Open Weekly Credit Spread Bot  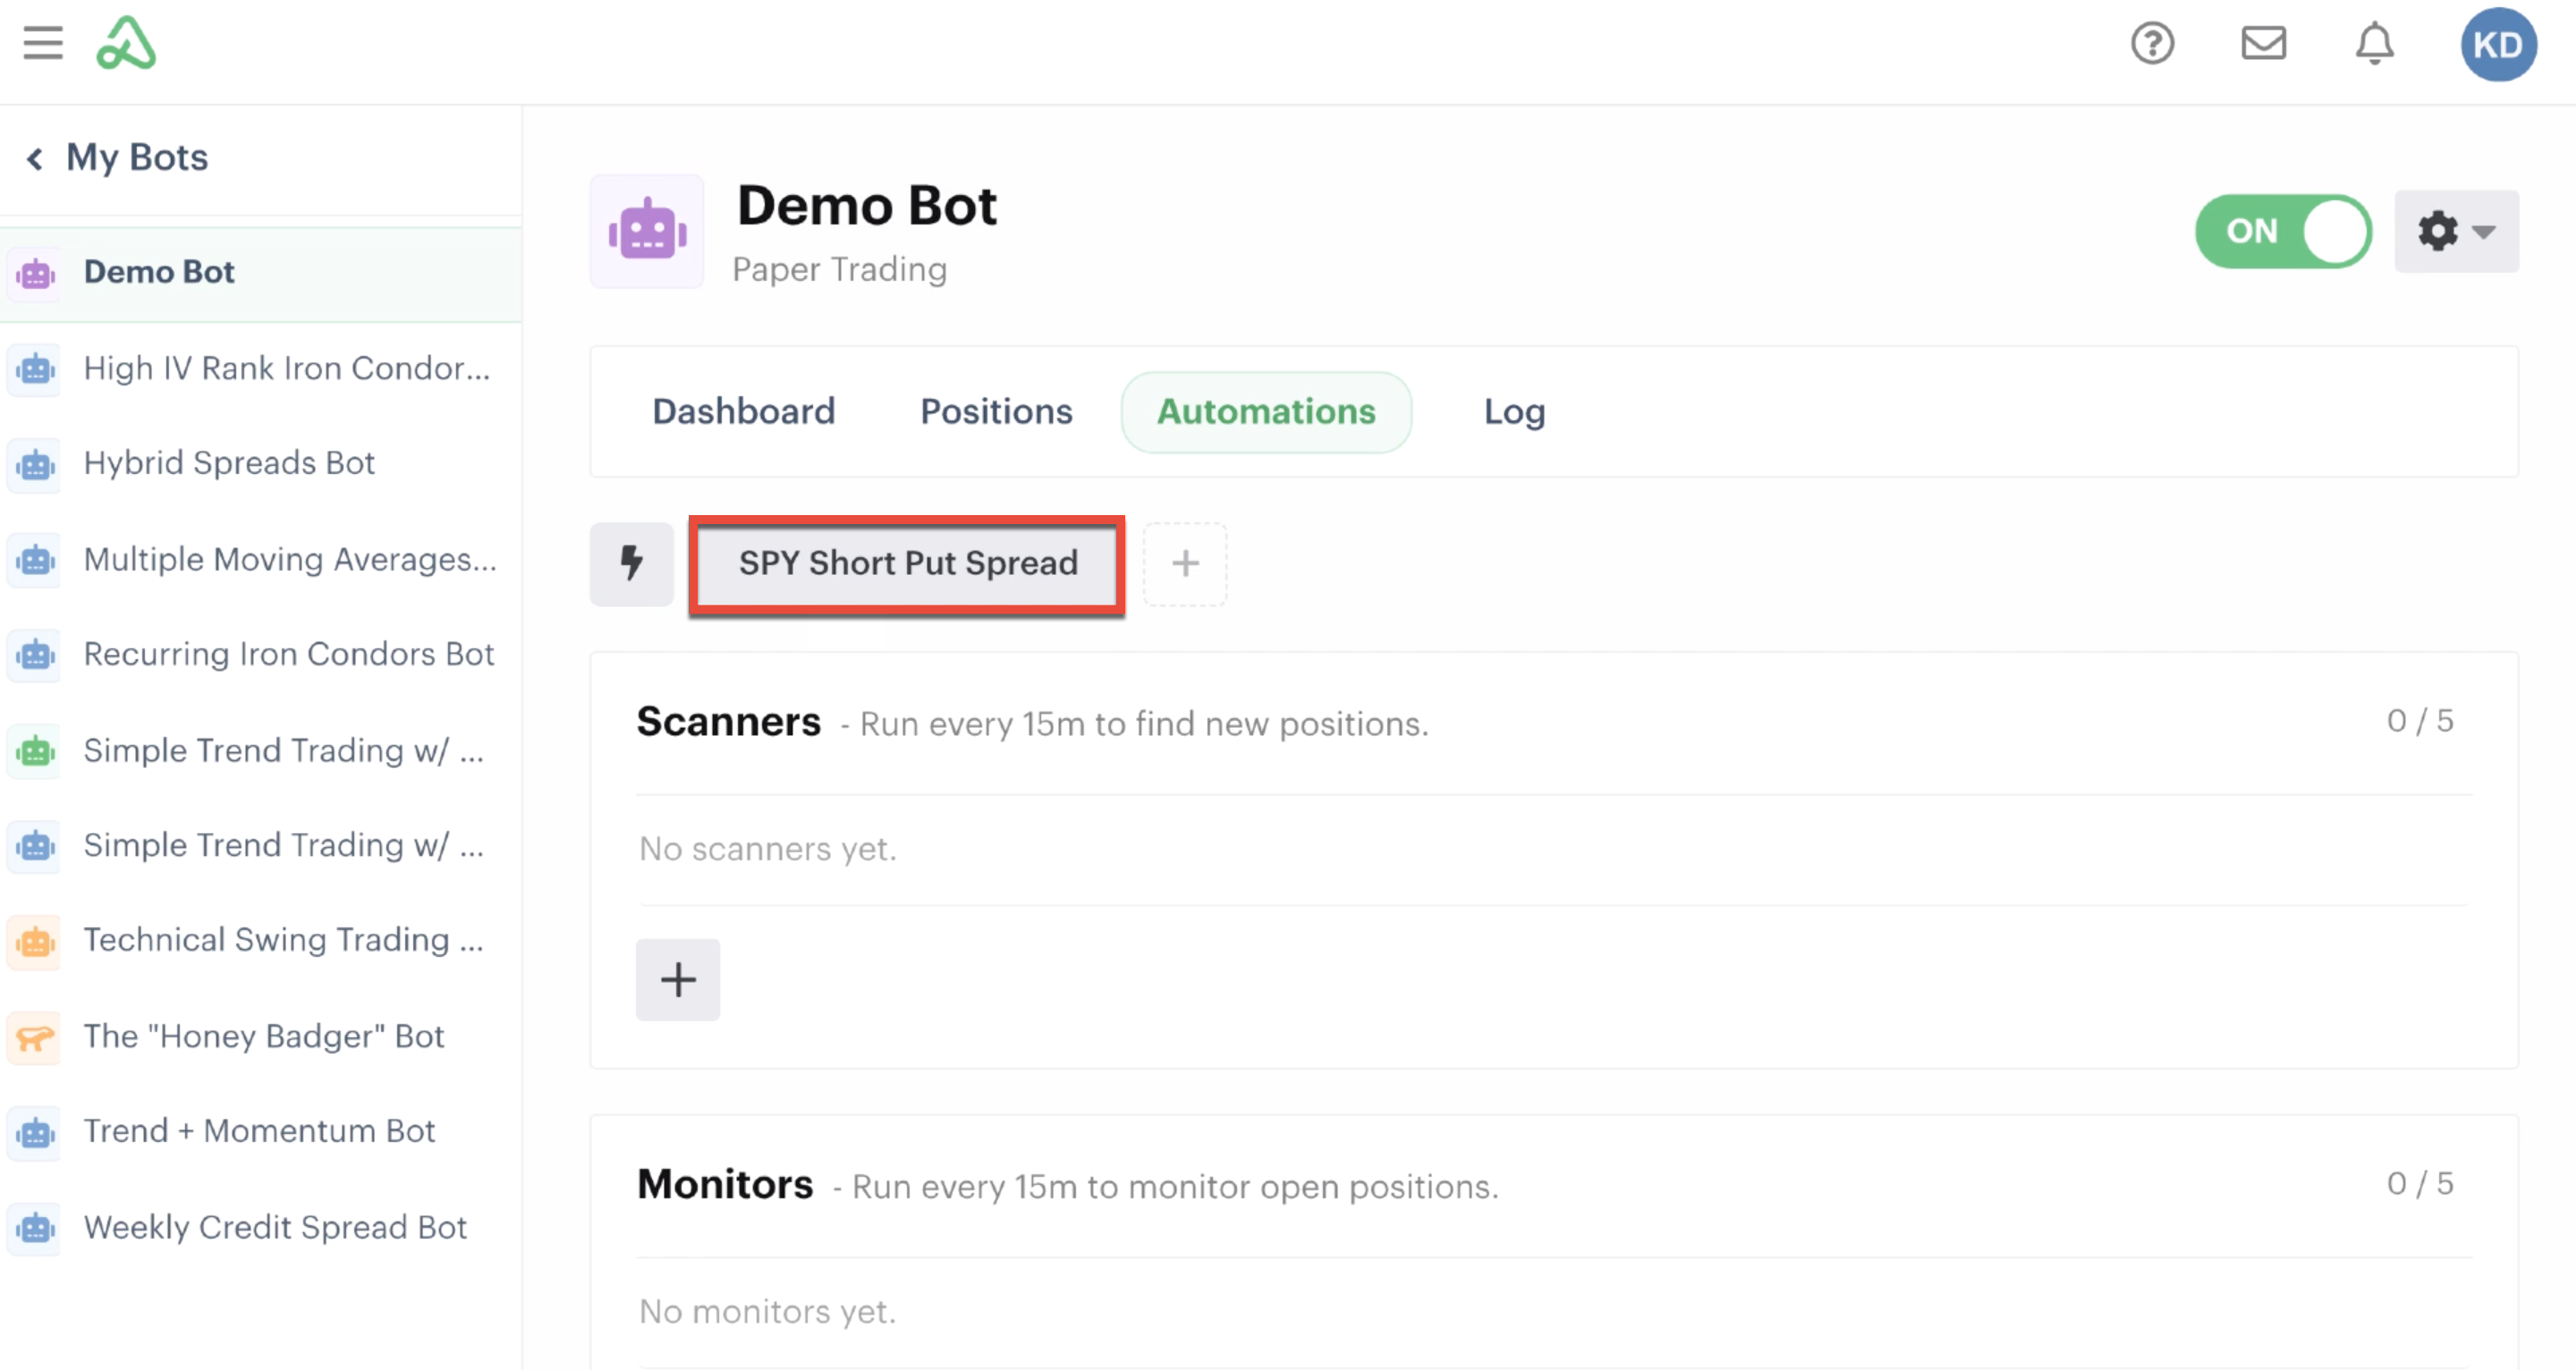[260, 1227]
